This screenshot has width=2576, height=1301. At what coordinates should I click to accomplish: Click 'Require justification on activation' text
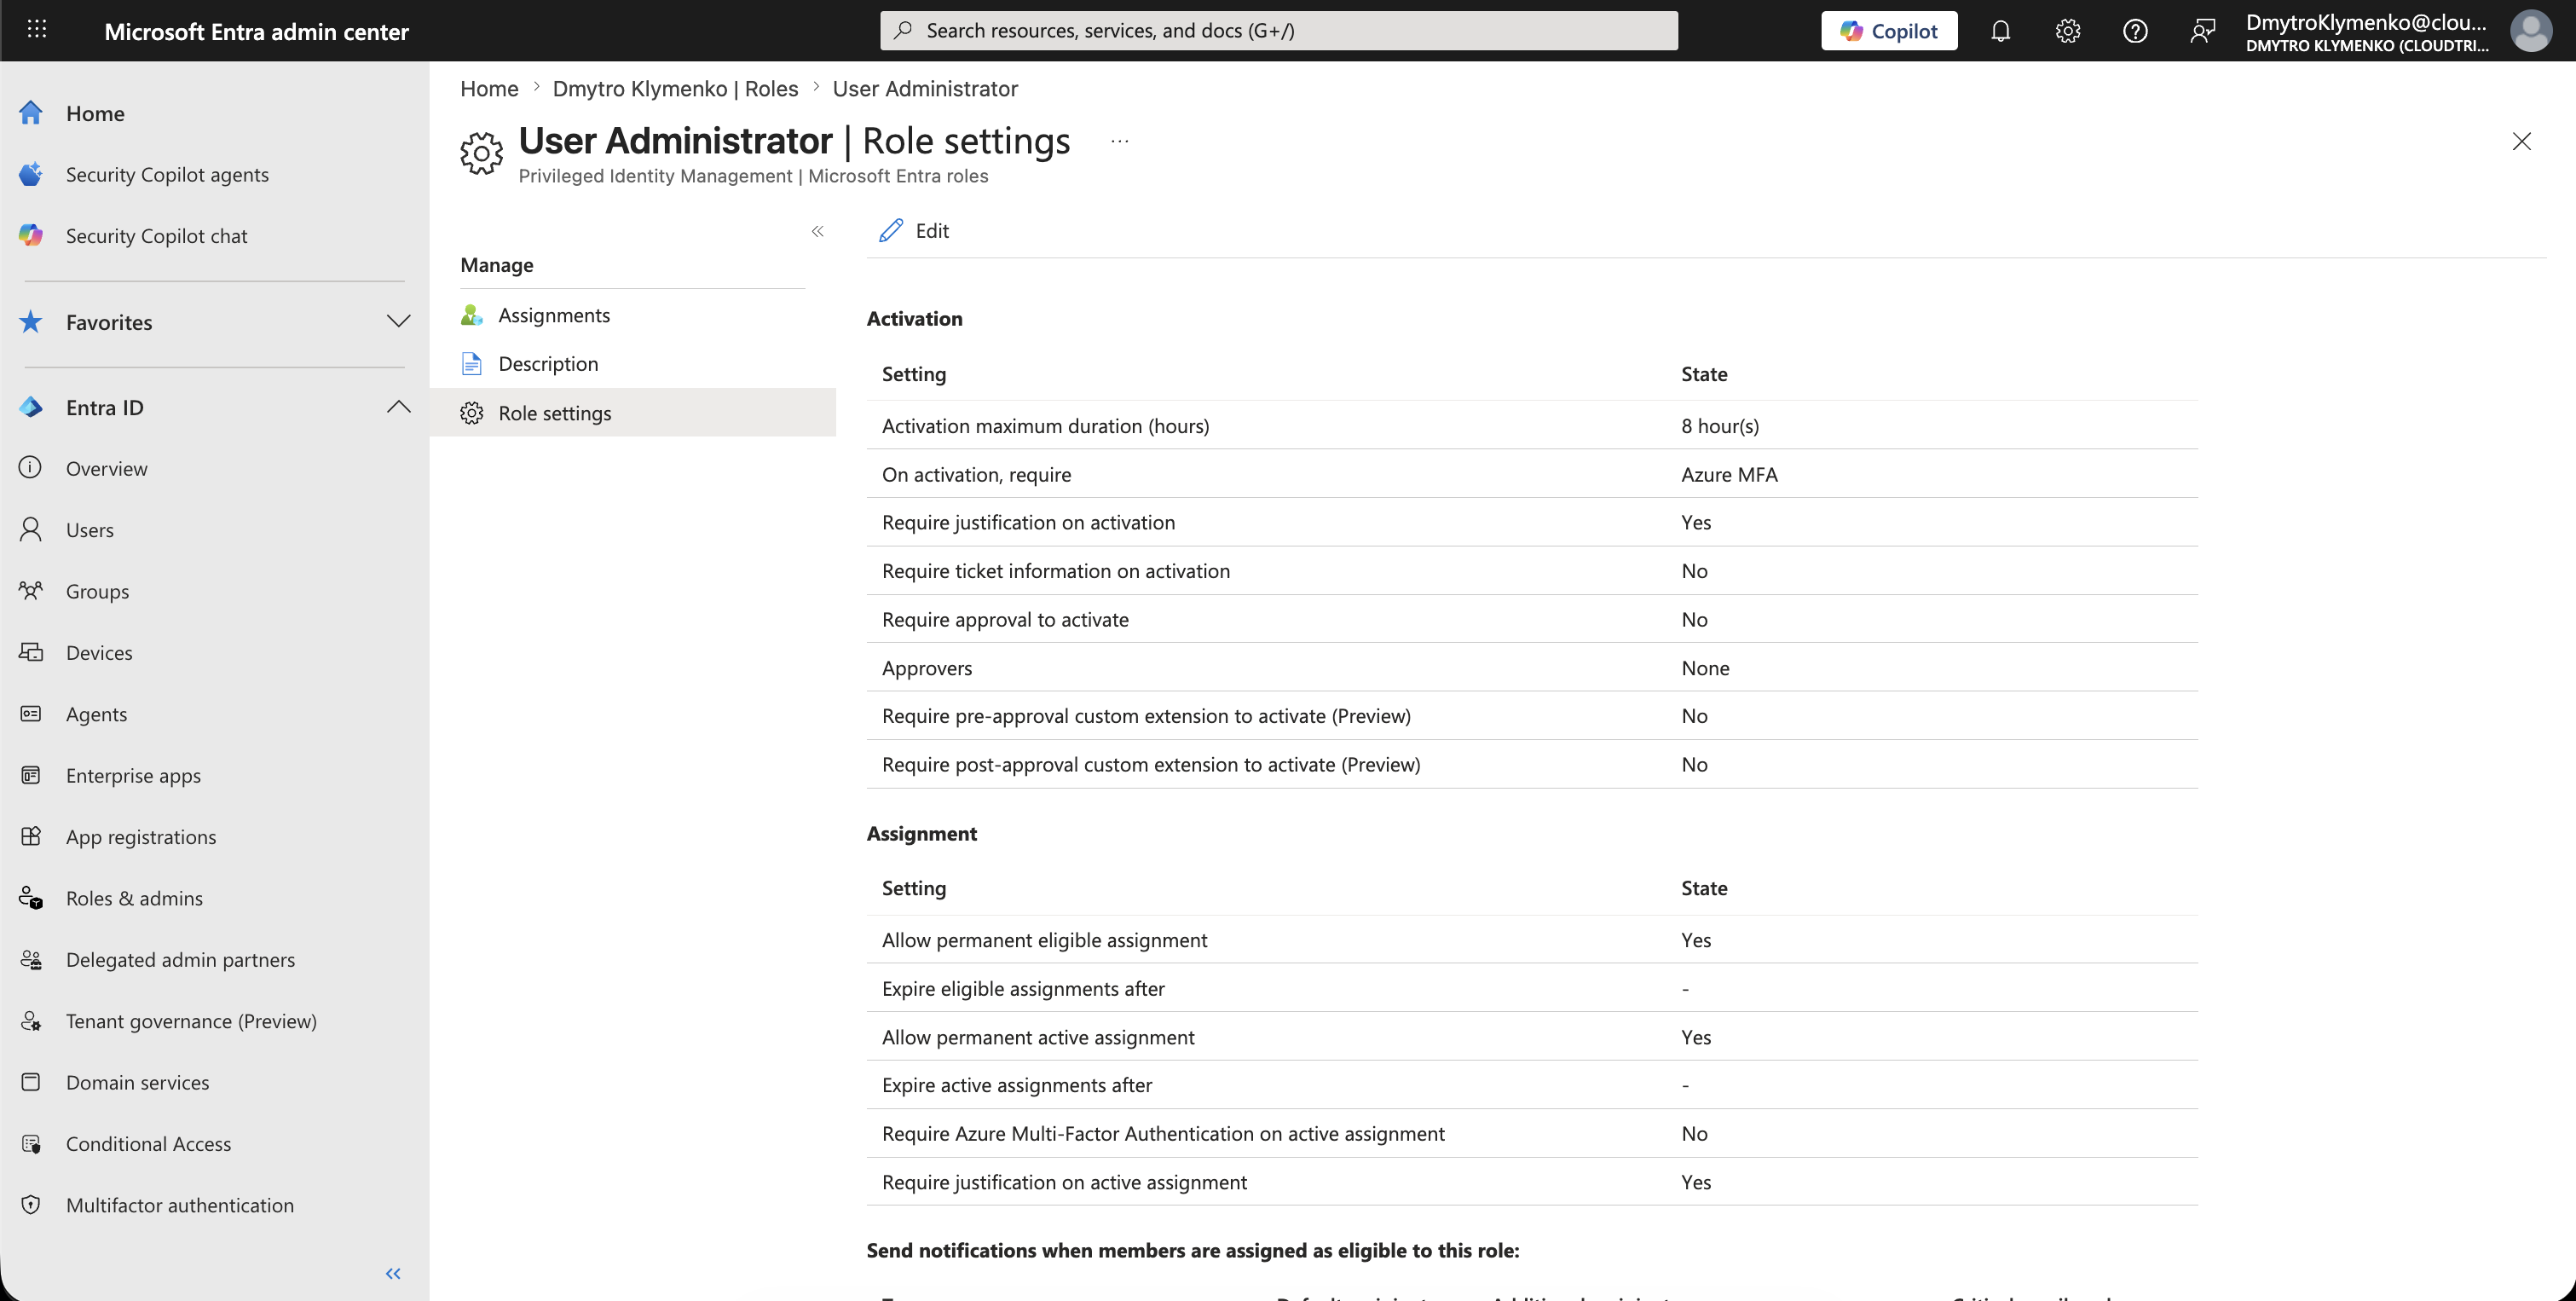coord(1028,522)
